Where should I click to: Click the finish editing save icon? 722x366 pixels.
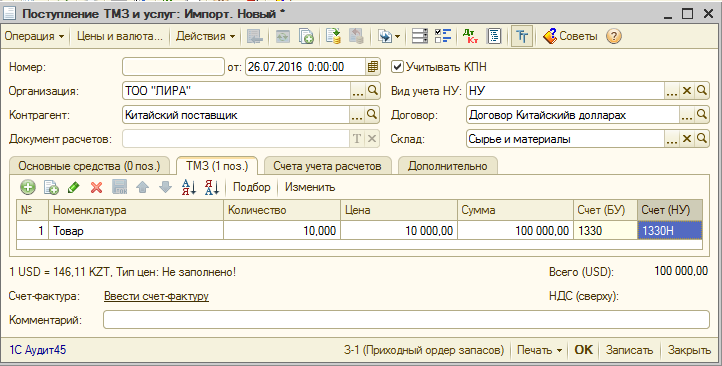coord(120,187)
